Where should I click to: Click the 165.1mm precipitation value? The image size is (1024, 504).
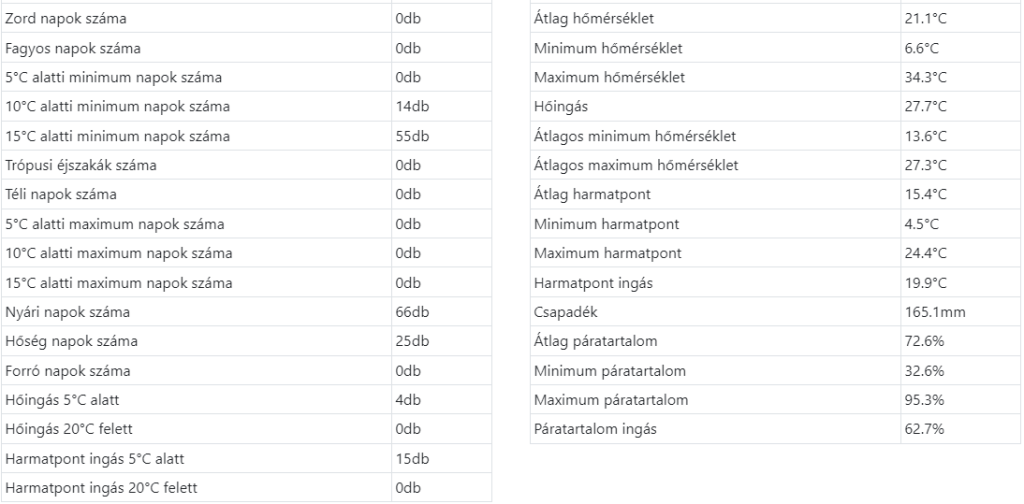click(x=932, y=312)
